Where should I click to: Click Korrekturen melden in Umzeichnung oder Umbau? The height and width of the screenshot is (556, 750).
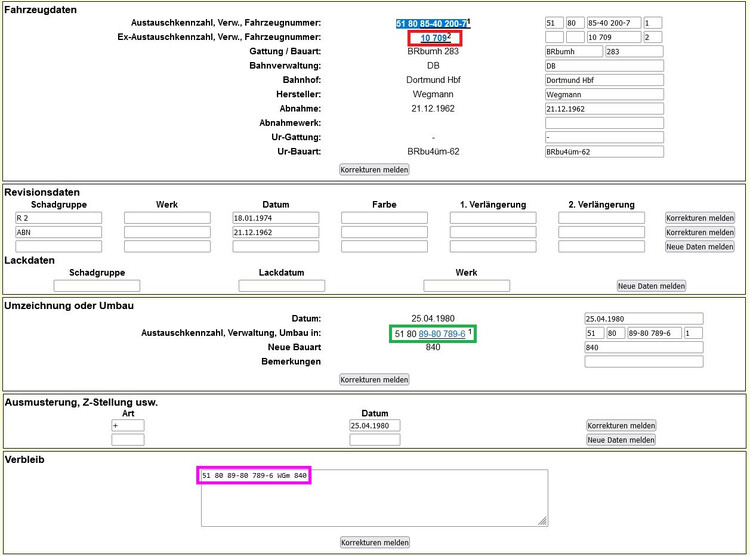(375, 380)
